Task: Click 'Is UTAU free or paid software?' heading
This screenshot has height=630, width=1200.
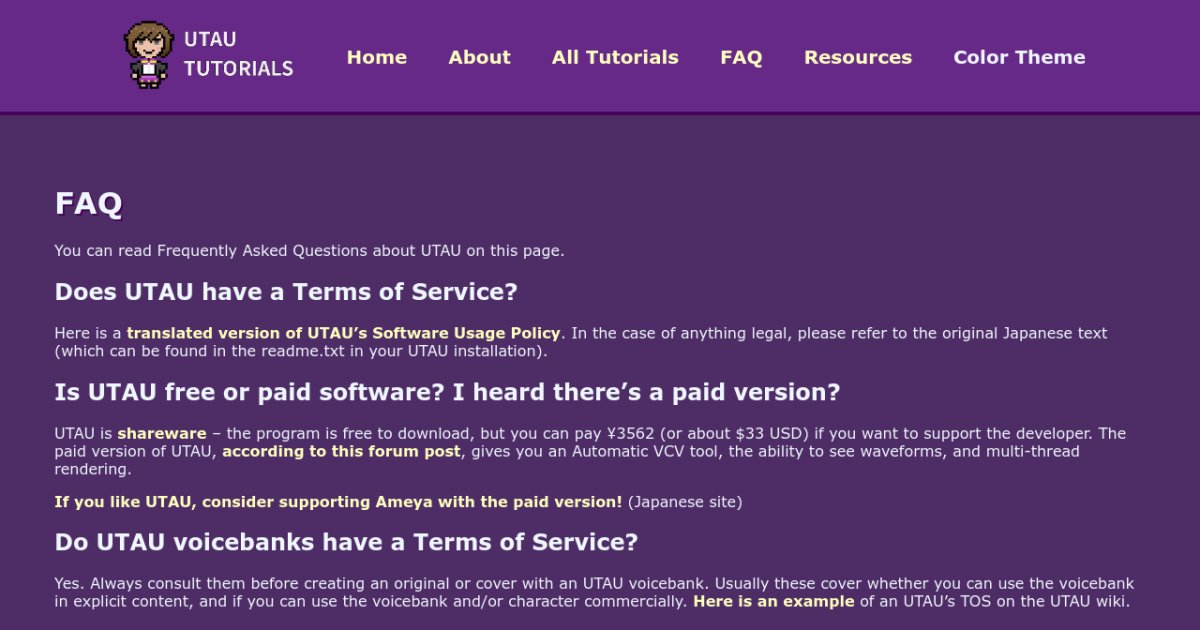Action: [447, 392]
